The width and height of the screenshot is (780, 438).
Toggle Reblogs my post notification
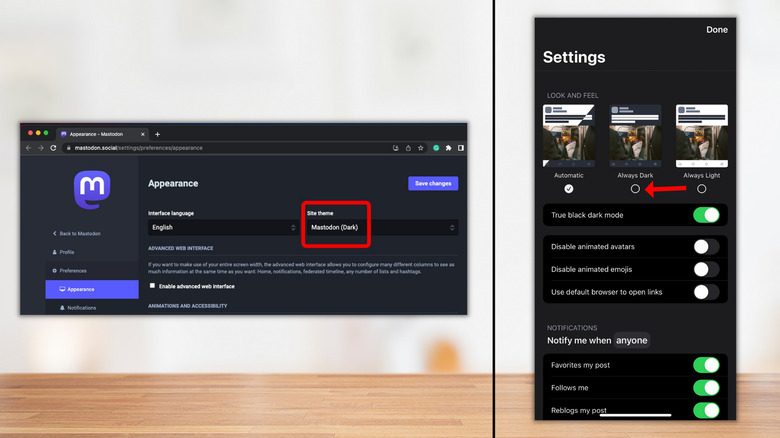(706, 410)
